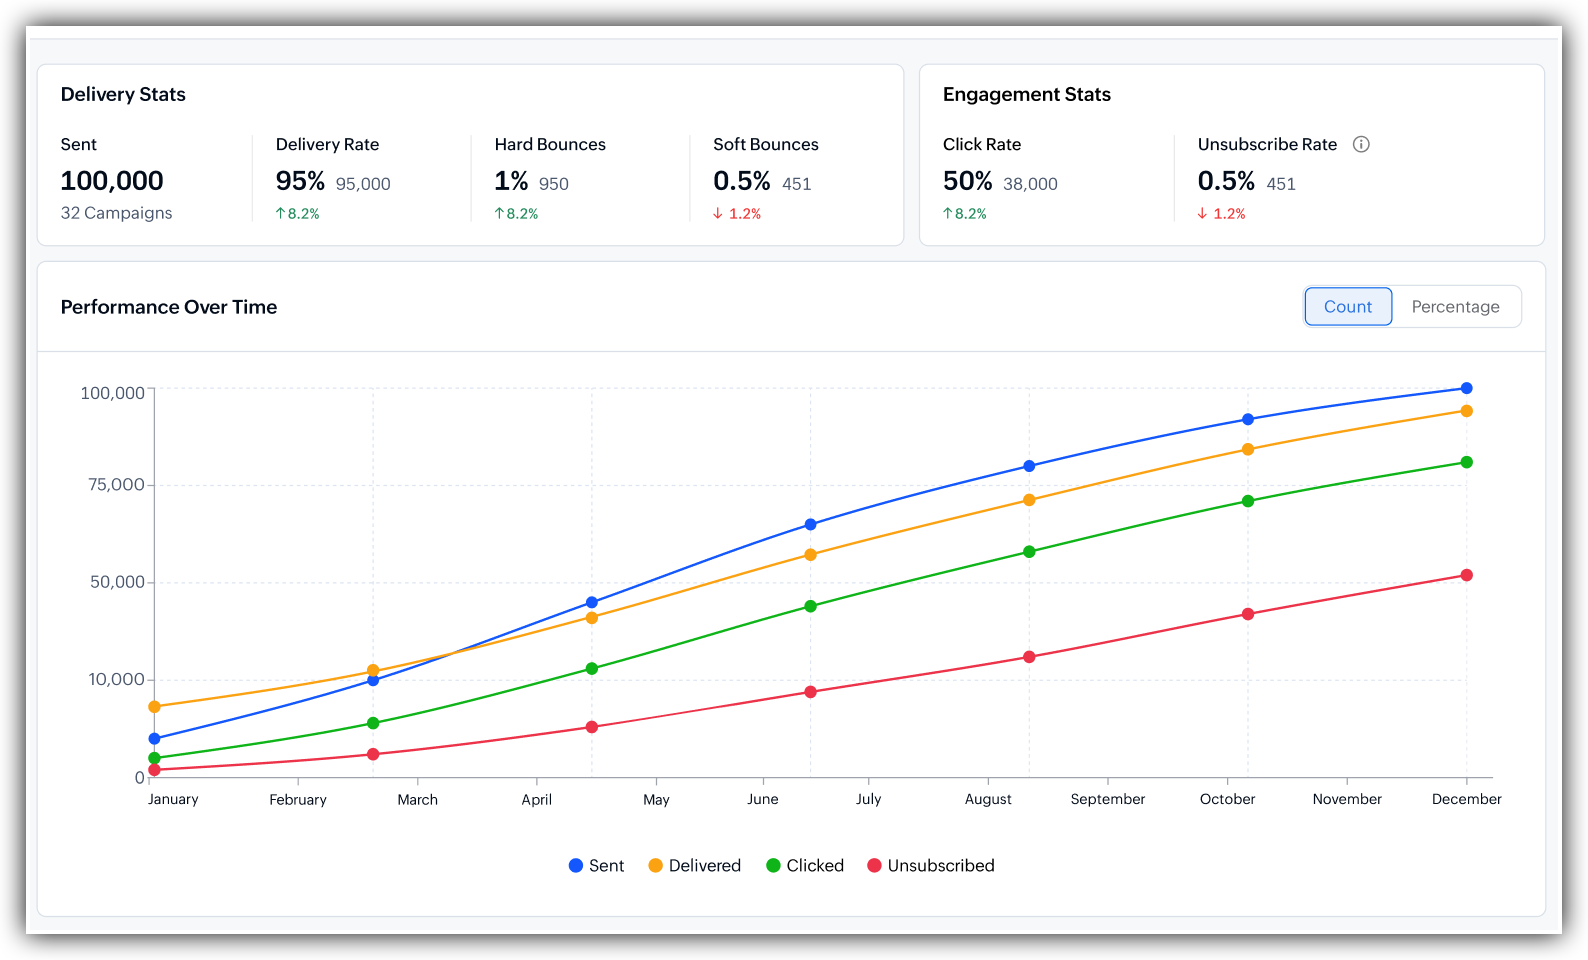Screen dimensions: 1588x960
Task: Click the red Unsubscribed legend dot
Action: point(874,866)
